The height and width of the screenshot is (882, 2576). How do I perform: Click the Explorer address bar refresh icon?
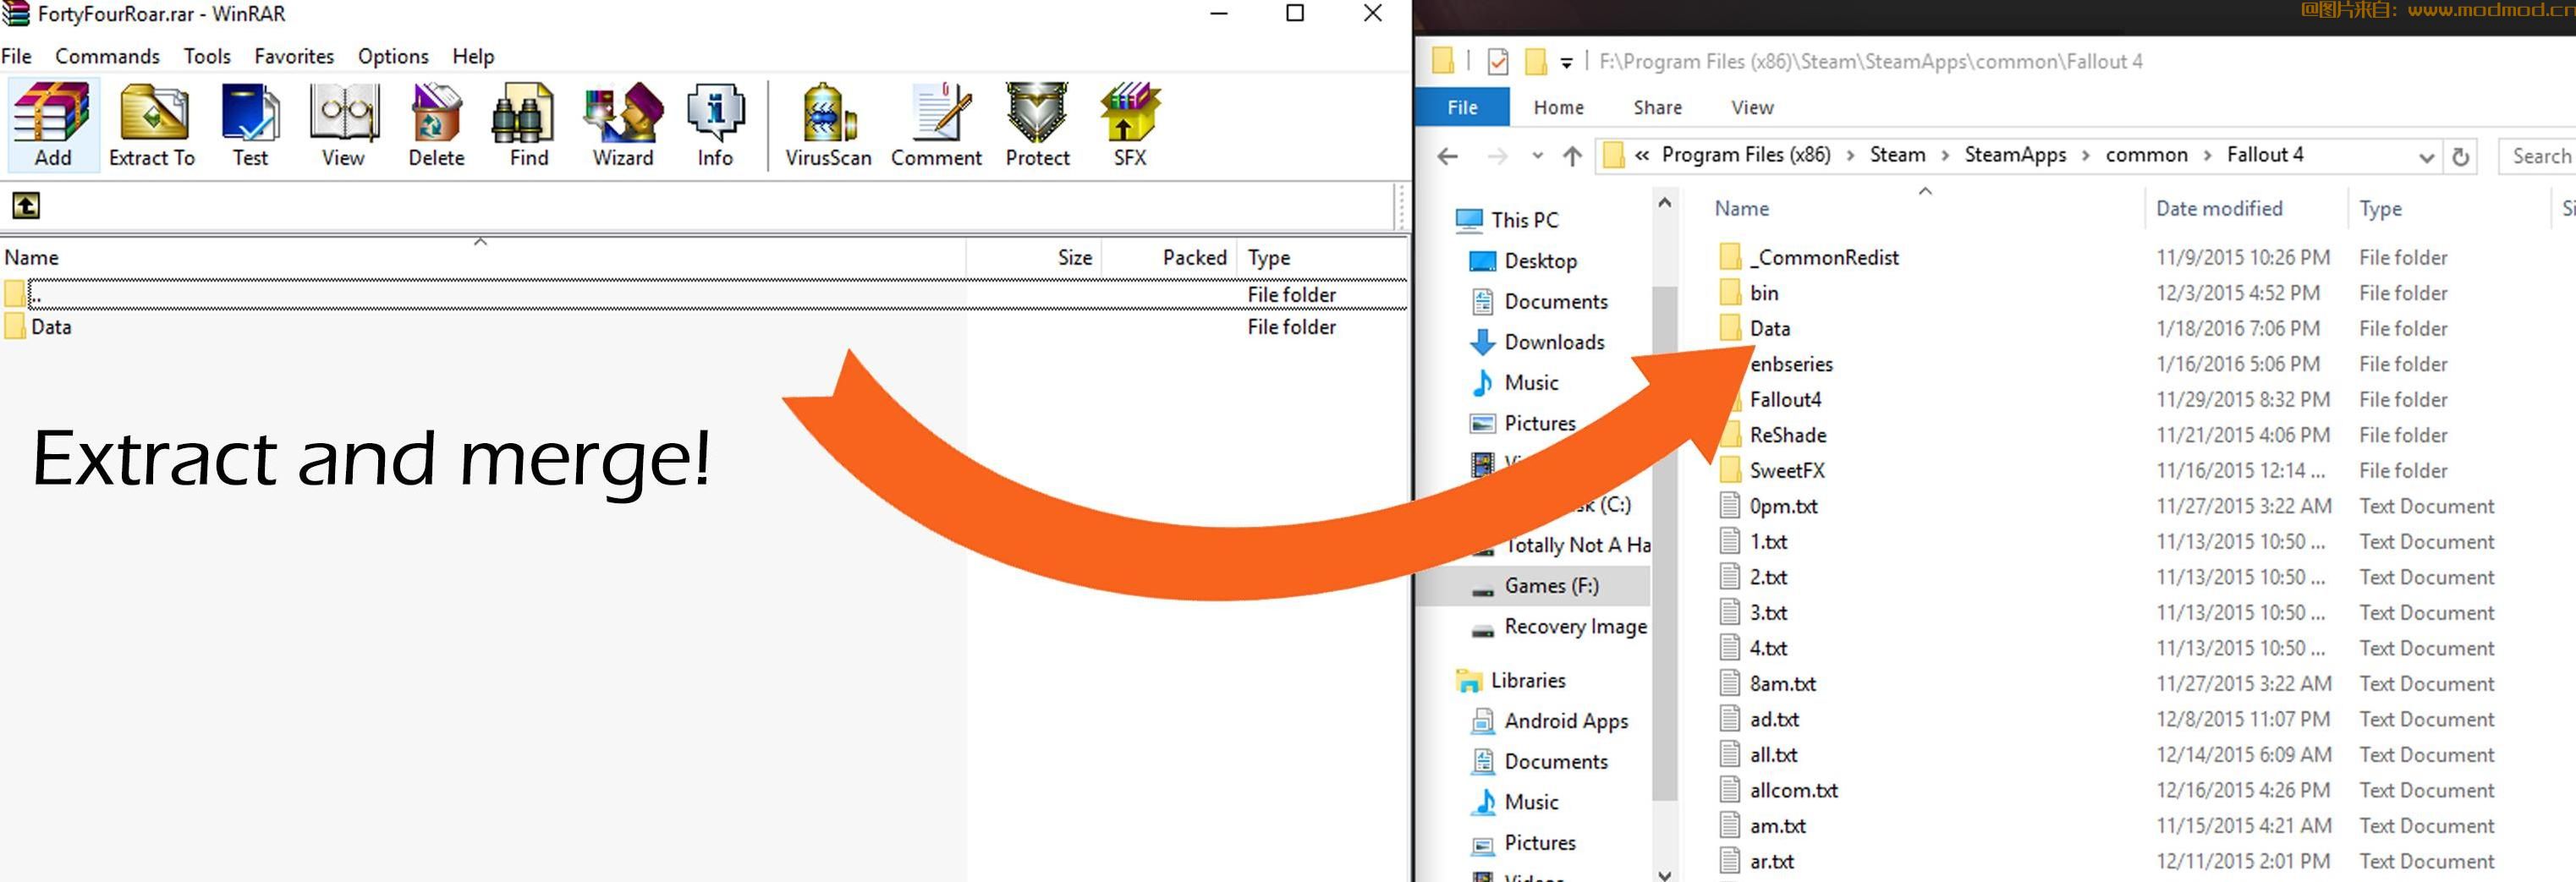(2461, 157)
